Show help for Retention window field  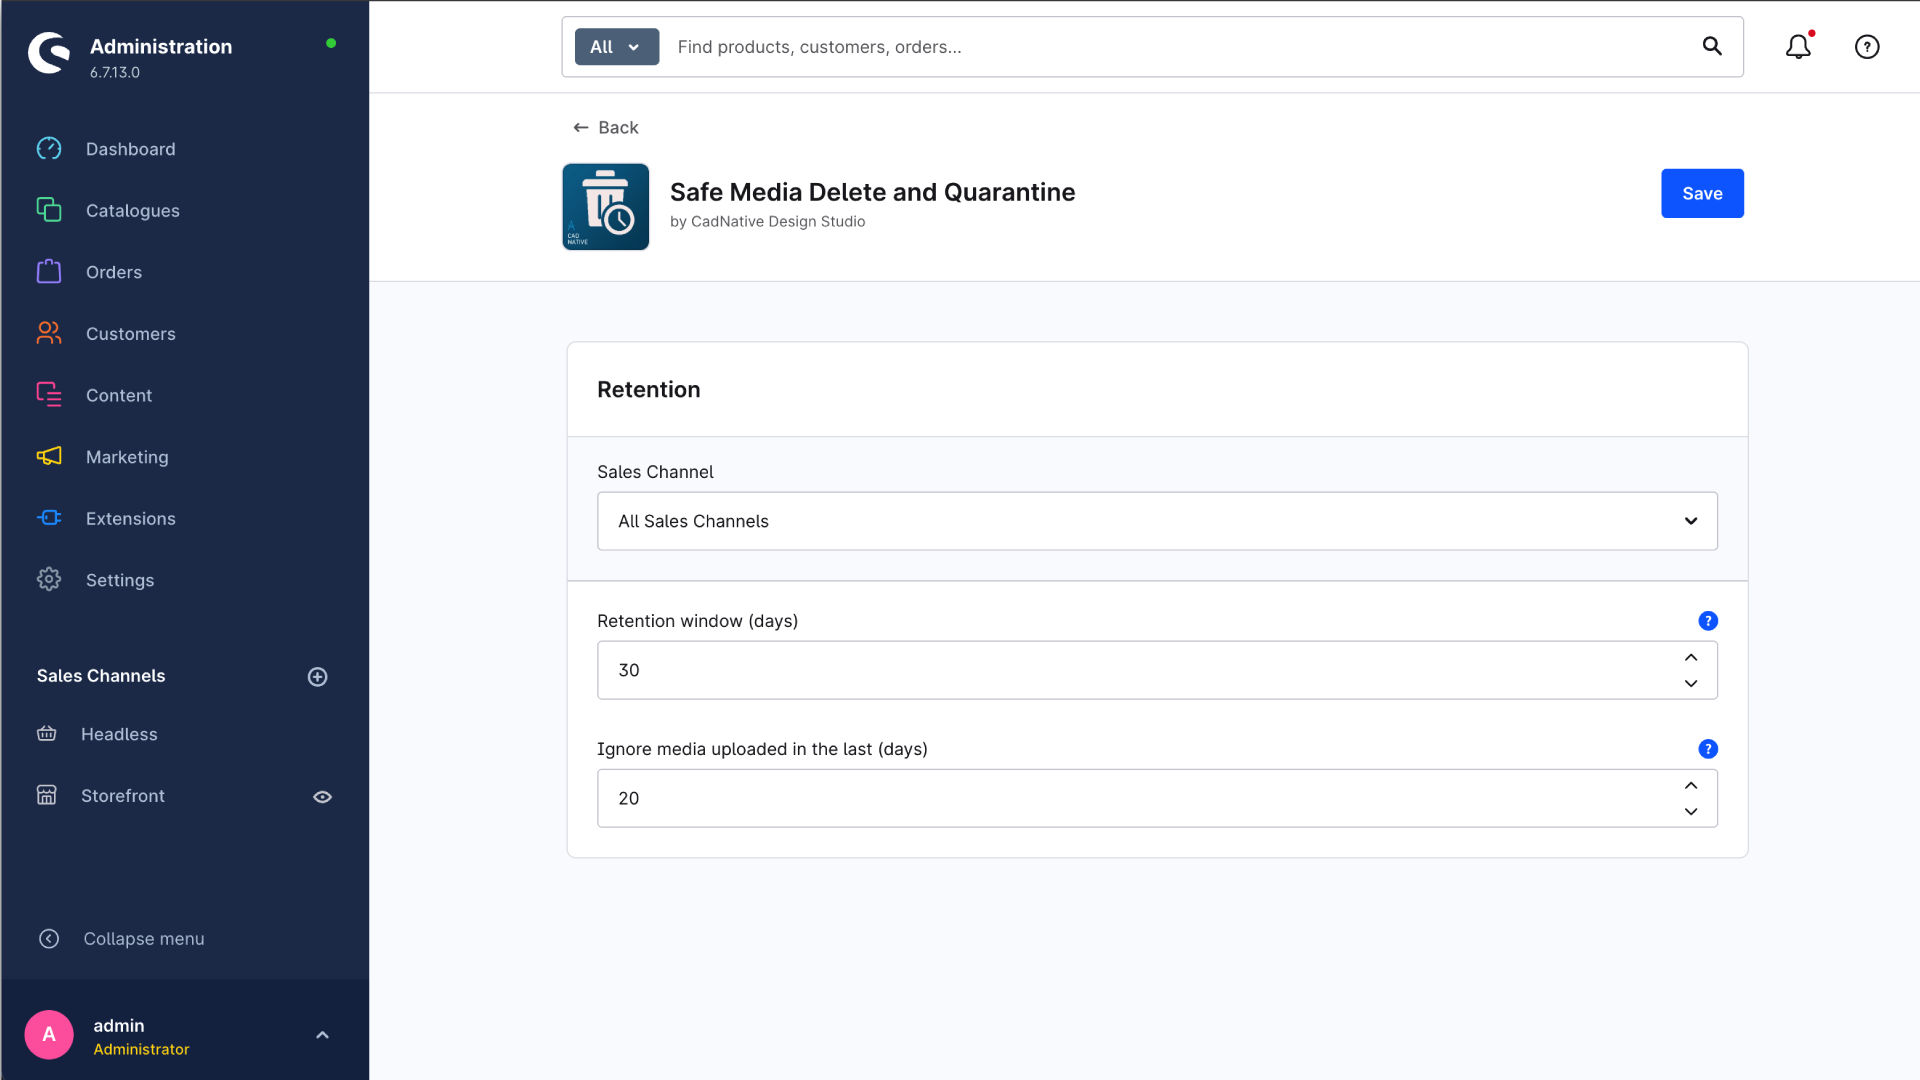1708,621
